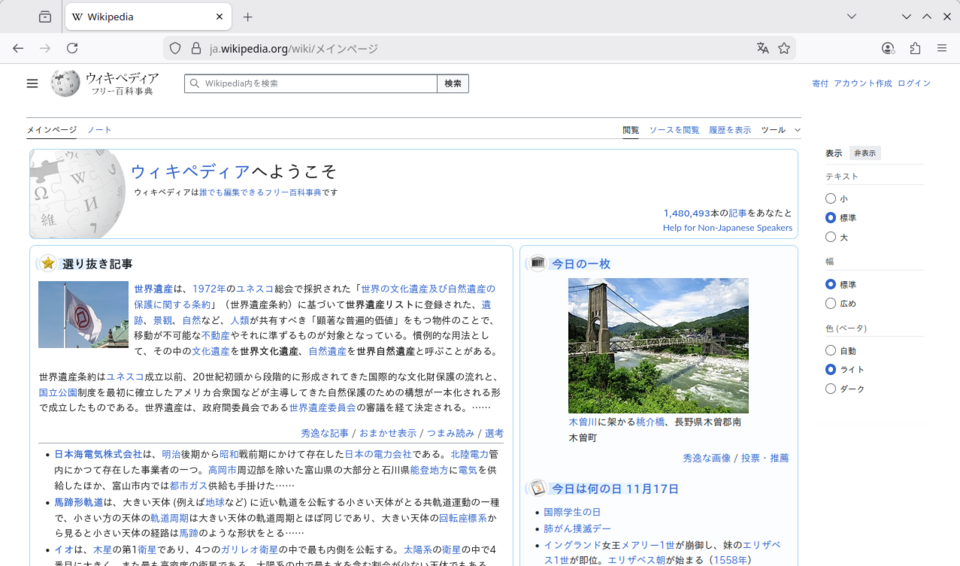Click the ウィキペディア heading link
The image size is (960, 566).
[190, 172]
